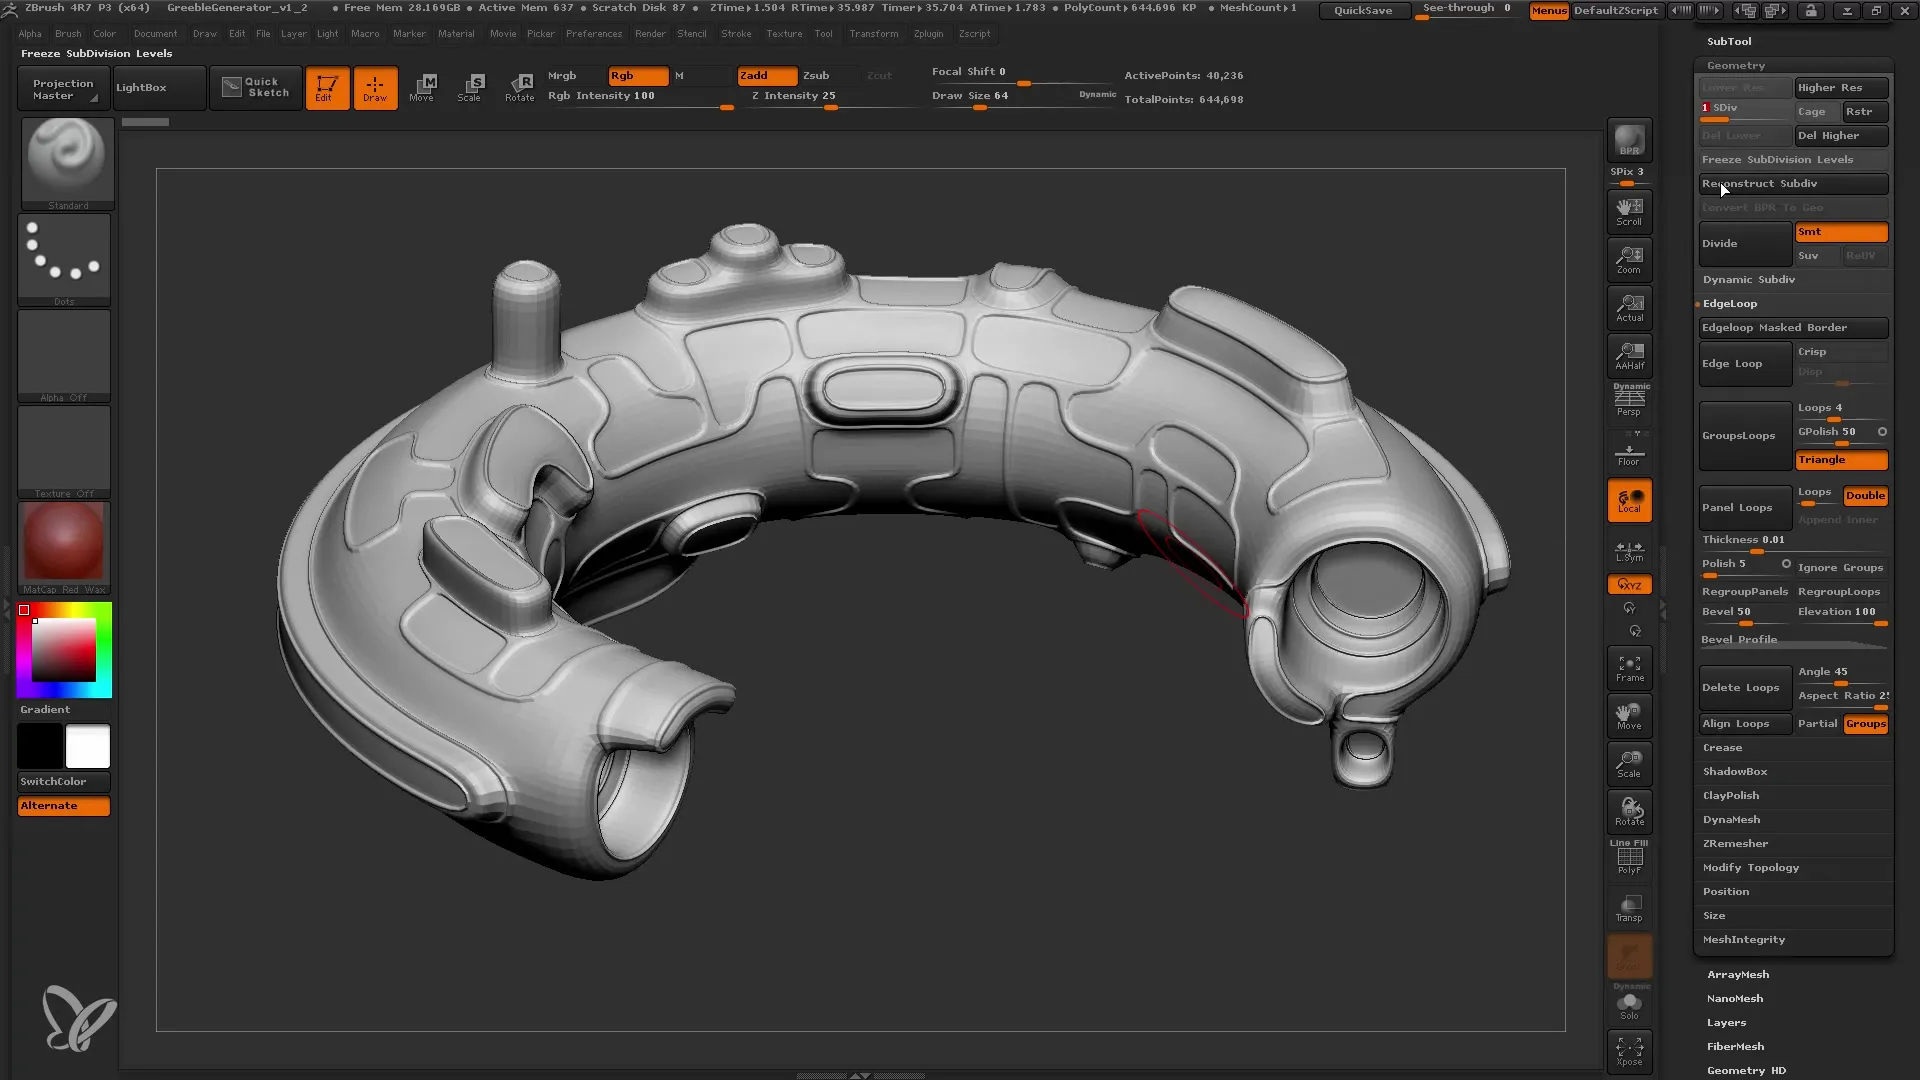Toggle the Mrgb mode
Screen dimensions: 1920x1080
(x=575, y=76)
